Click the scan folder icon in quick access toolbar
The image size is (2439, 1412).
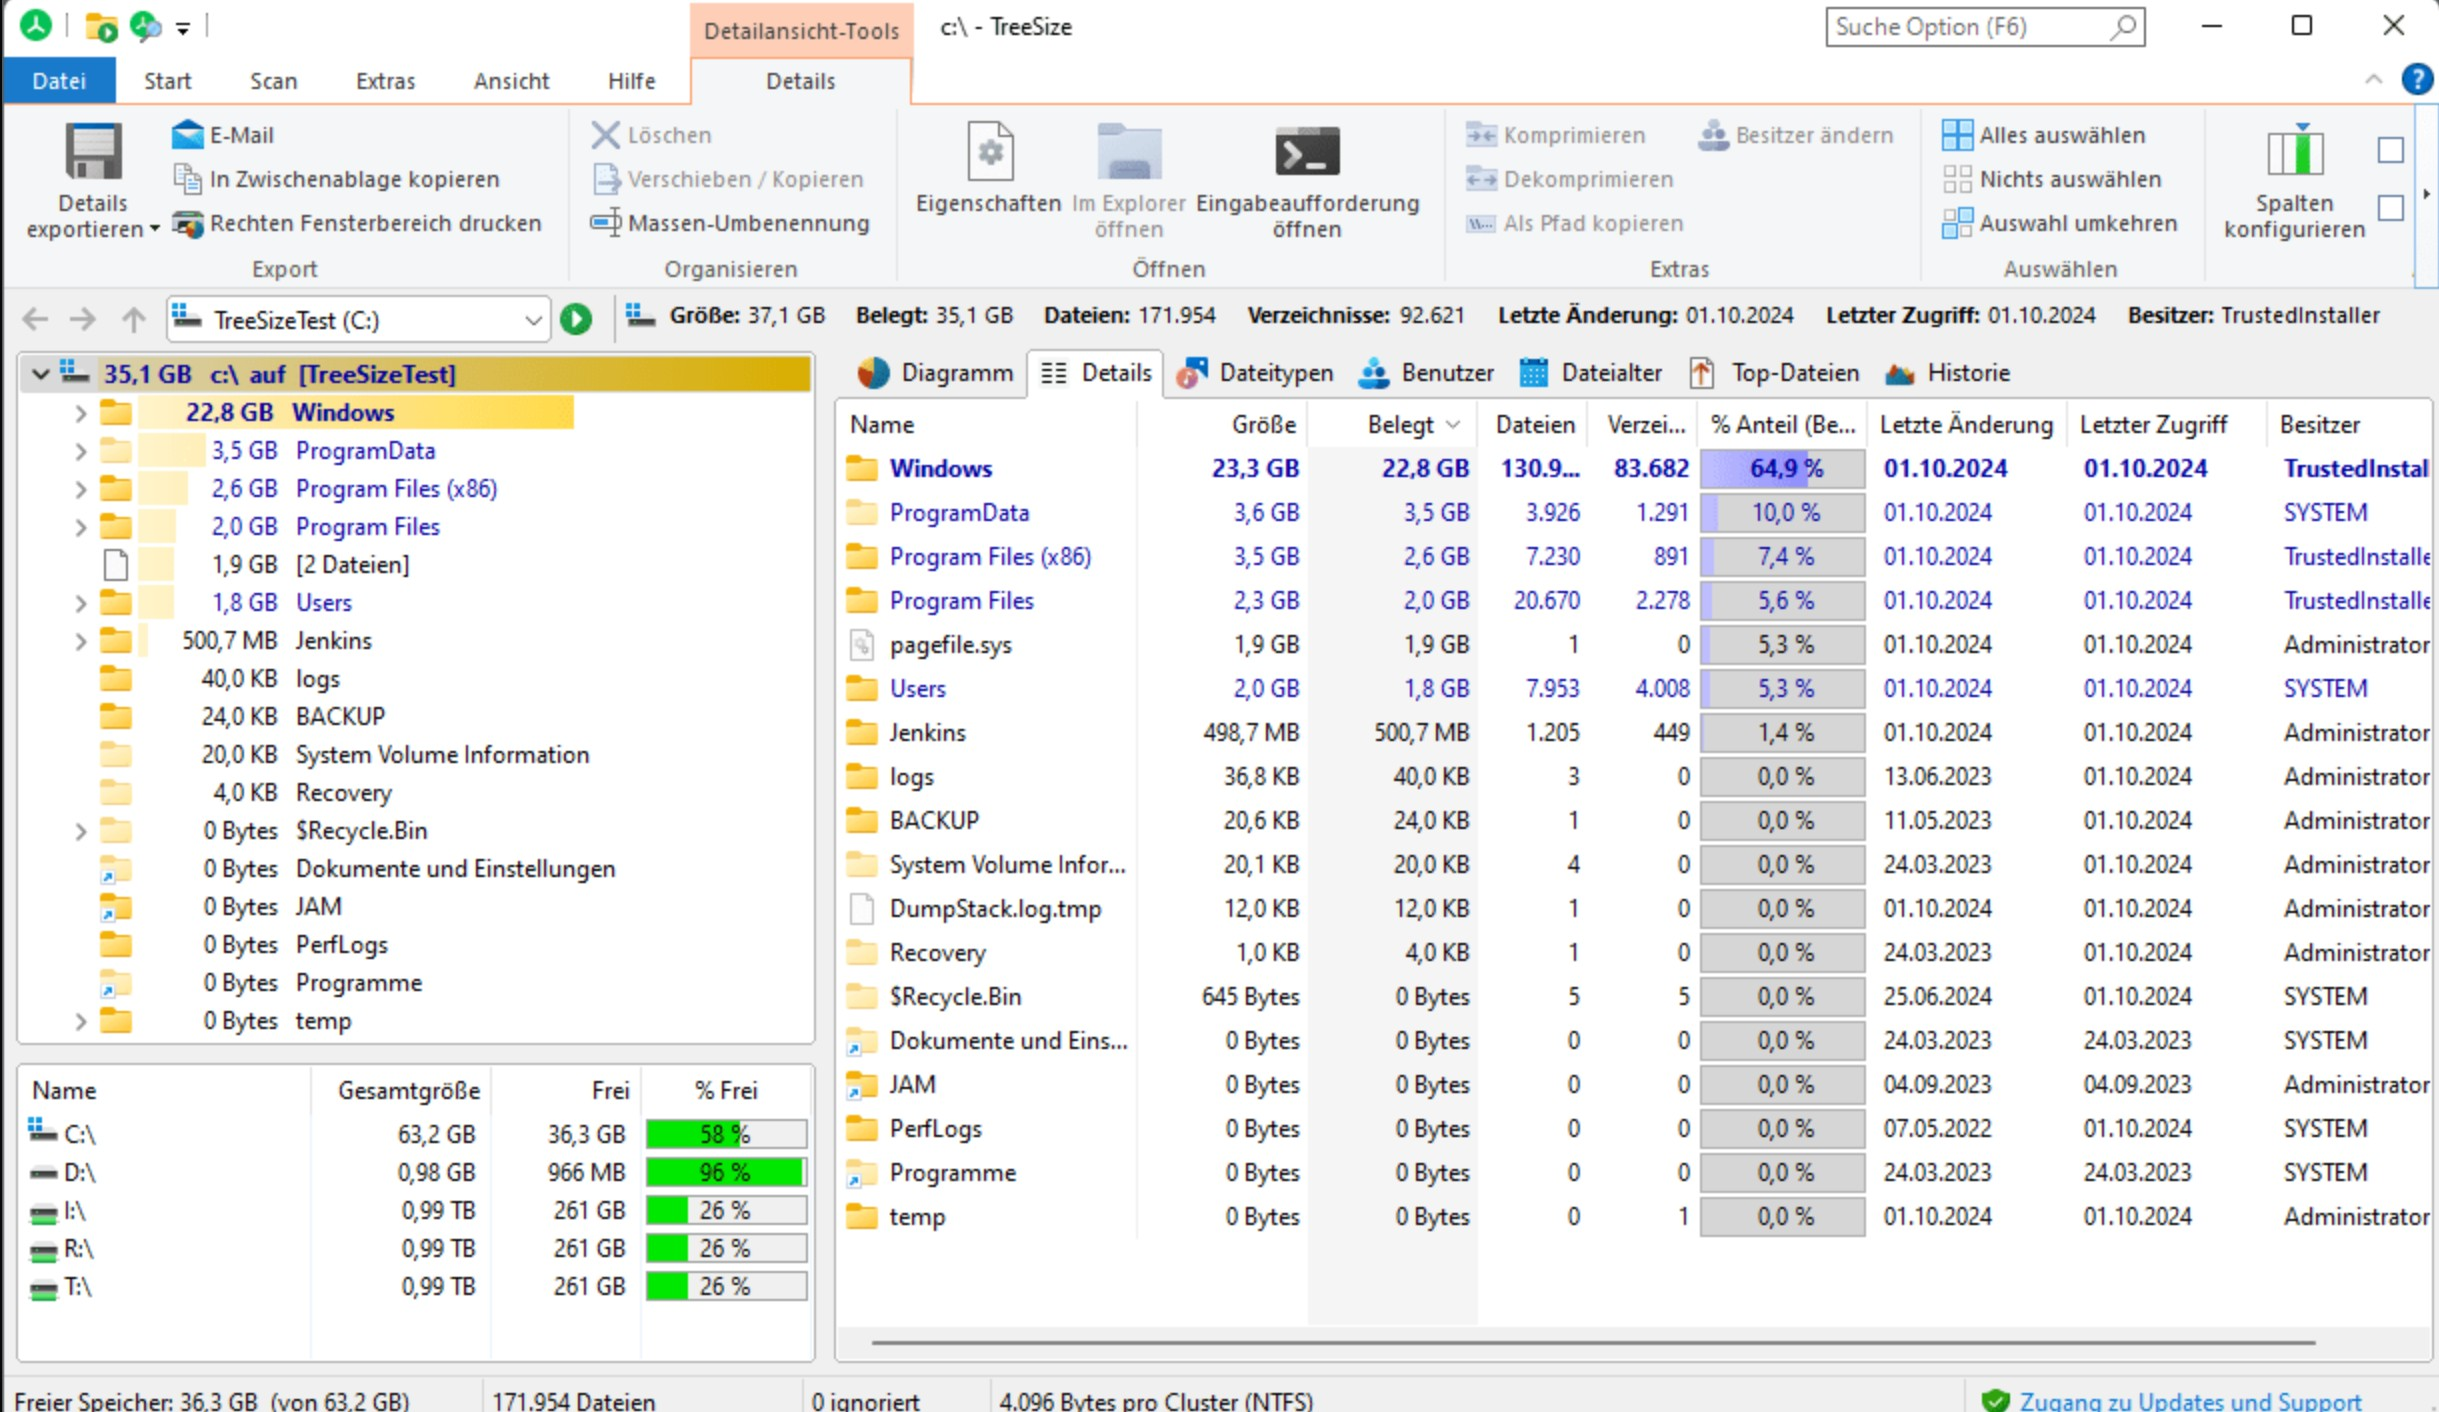[x=101, y=26]
